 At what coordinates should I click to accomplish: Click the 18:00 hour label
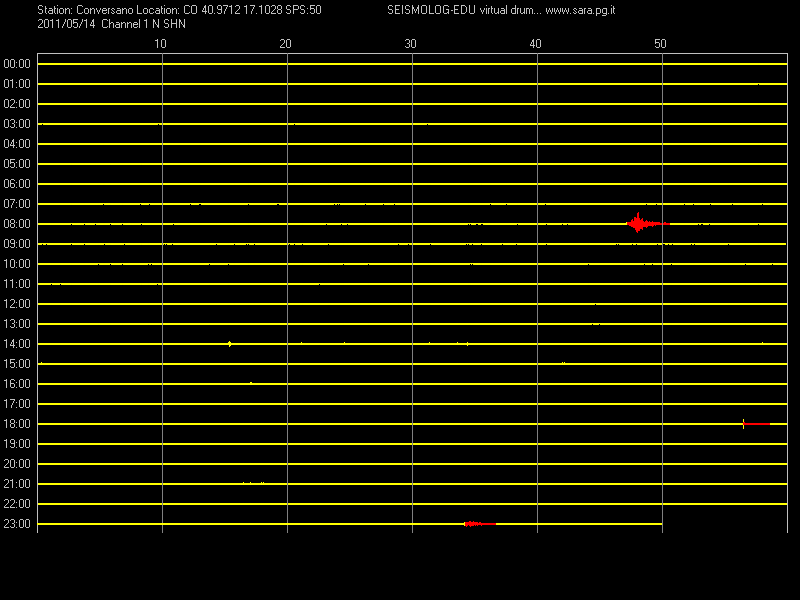pos(17,424)
